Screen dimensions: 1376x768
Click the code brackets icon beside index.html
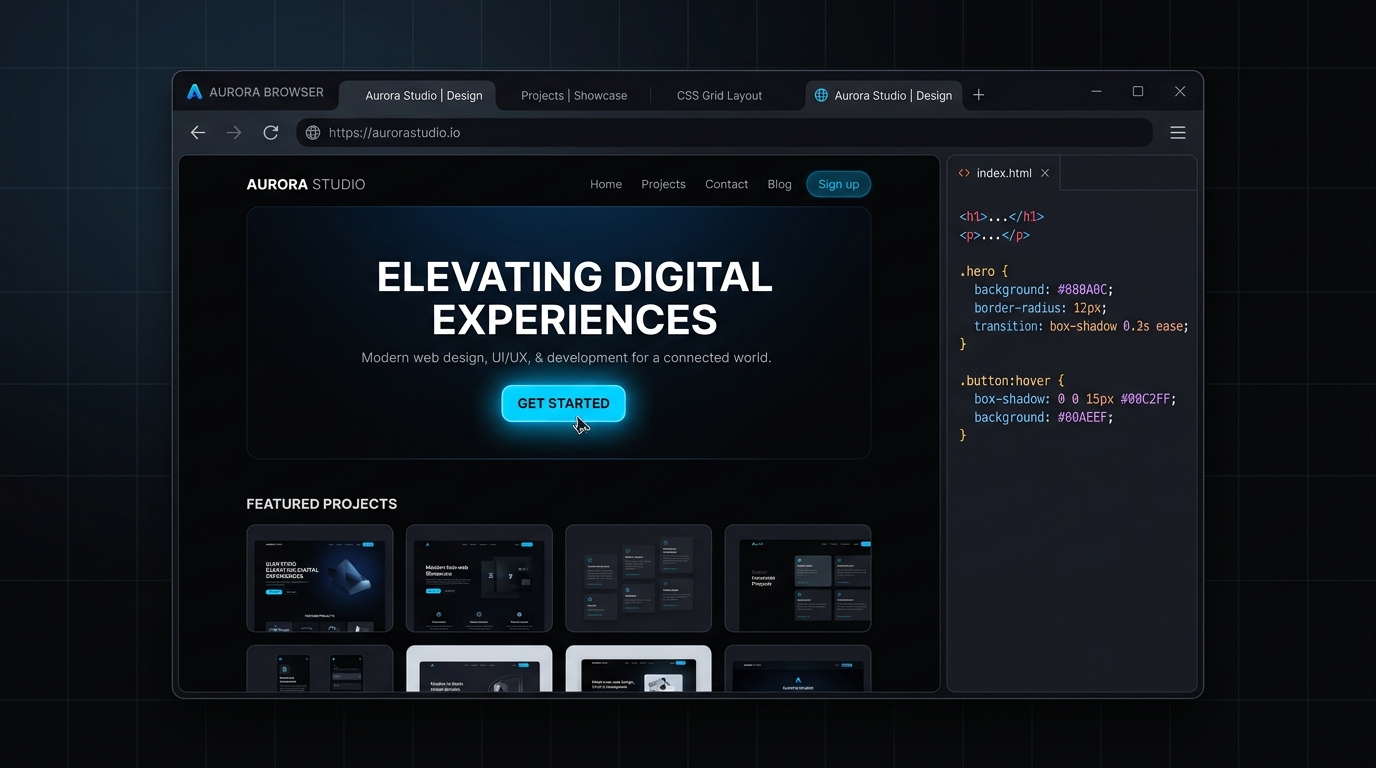[964, 173]
